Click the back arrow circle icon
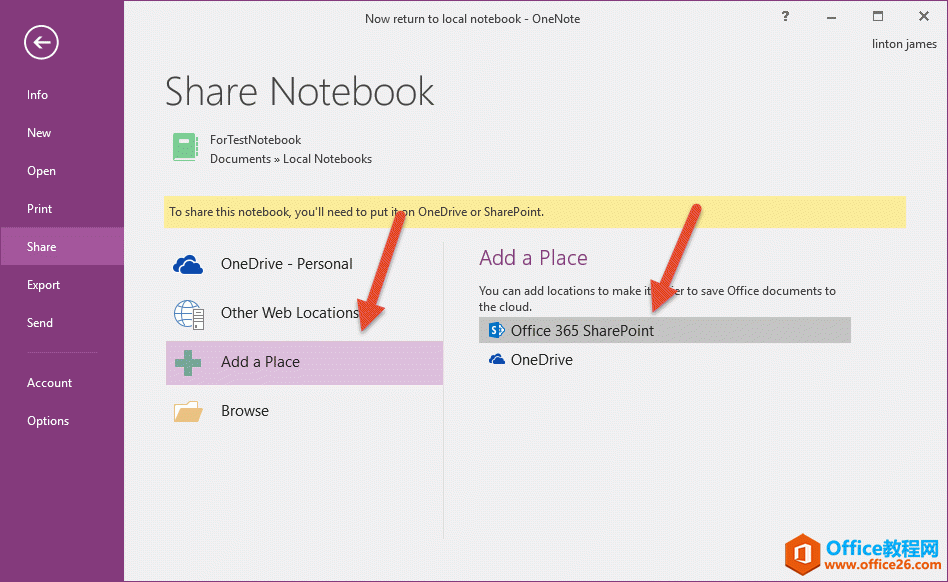 pyautogui.click(x=41, y=42)
